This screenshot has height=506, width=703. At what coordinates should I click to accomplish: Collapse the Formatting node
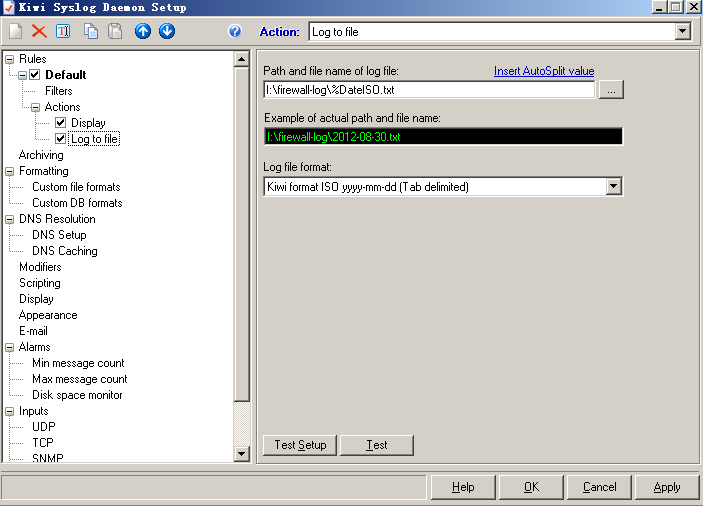pos(9,171)
